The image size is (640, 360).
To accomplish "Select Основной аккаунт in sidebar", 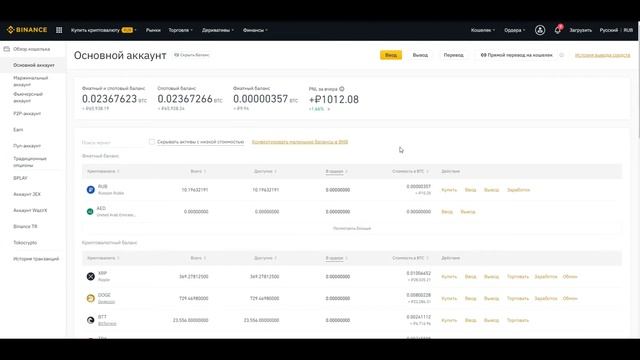I will (x=33, y=65).
